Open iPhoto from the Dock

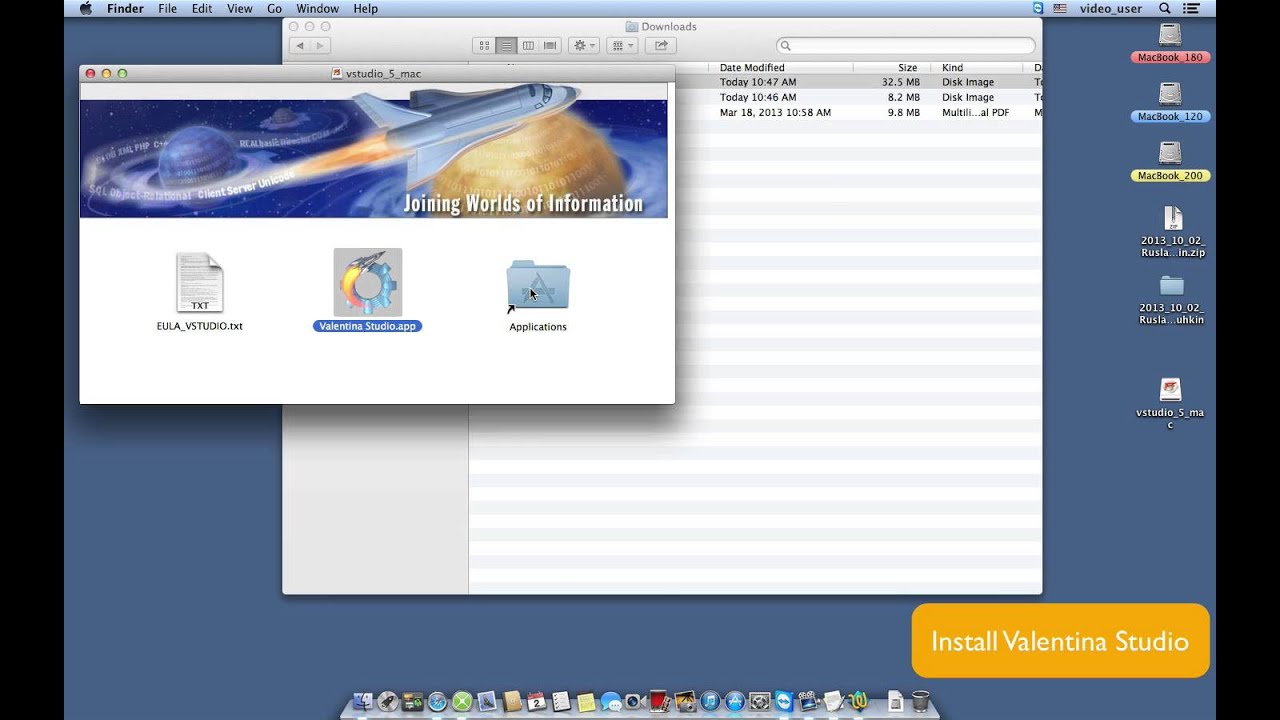click(x=685, y=702)
